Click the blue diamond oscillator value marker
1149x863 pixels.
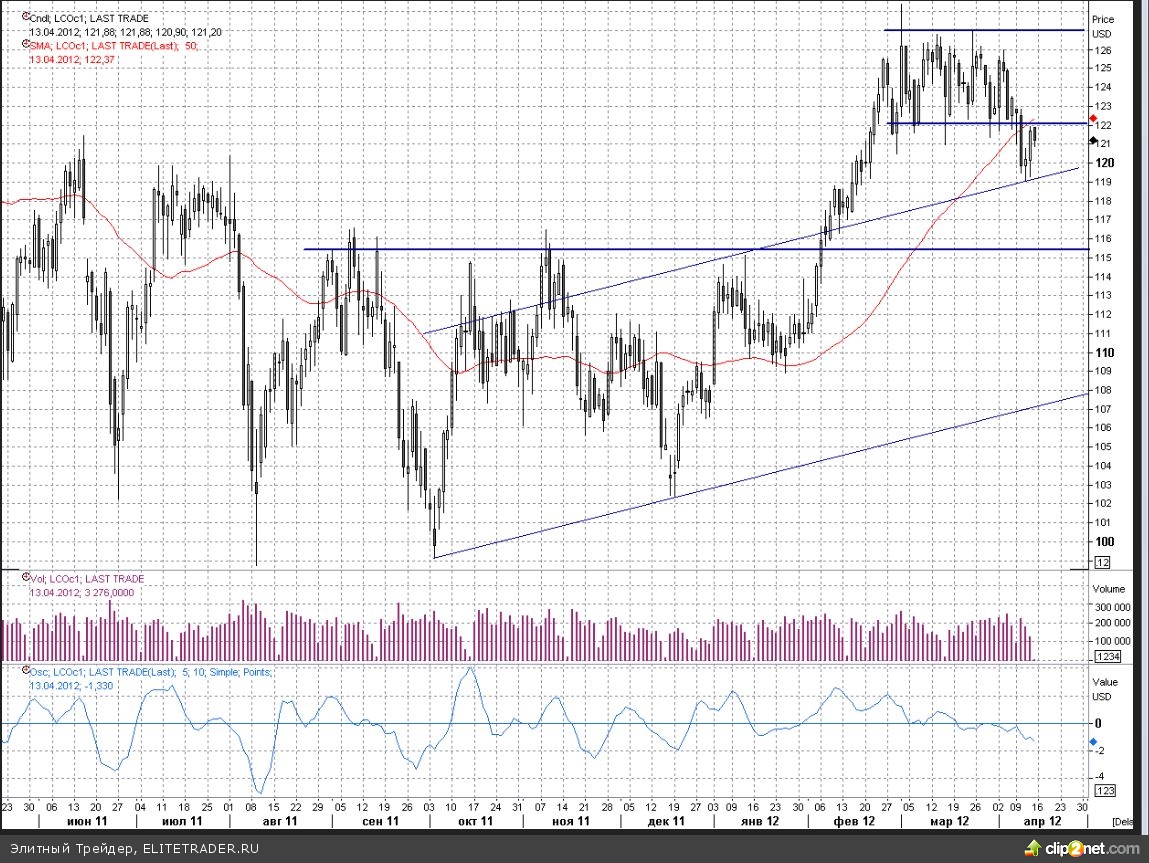pyautogui.click(x=1094, y=741)
